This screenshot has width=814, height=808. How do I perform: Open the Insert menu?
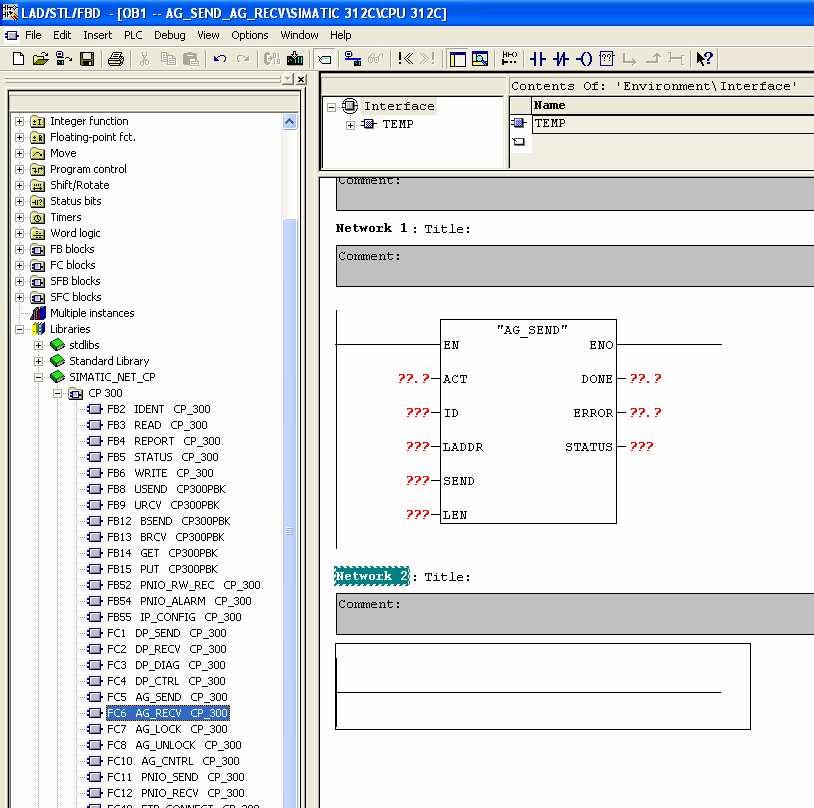pyautogui.click(x=98, y=35)
